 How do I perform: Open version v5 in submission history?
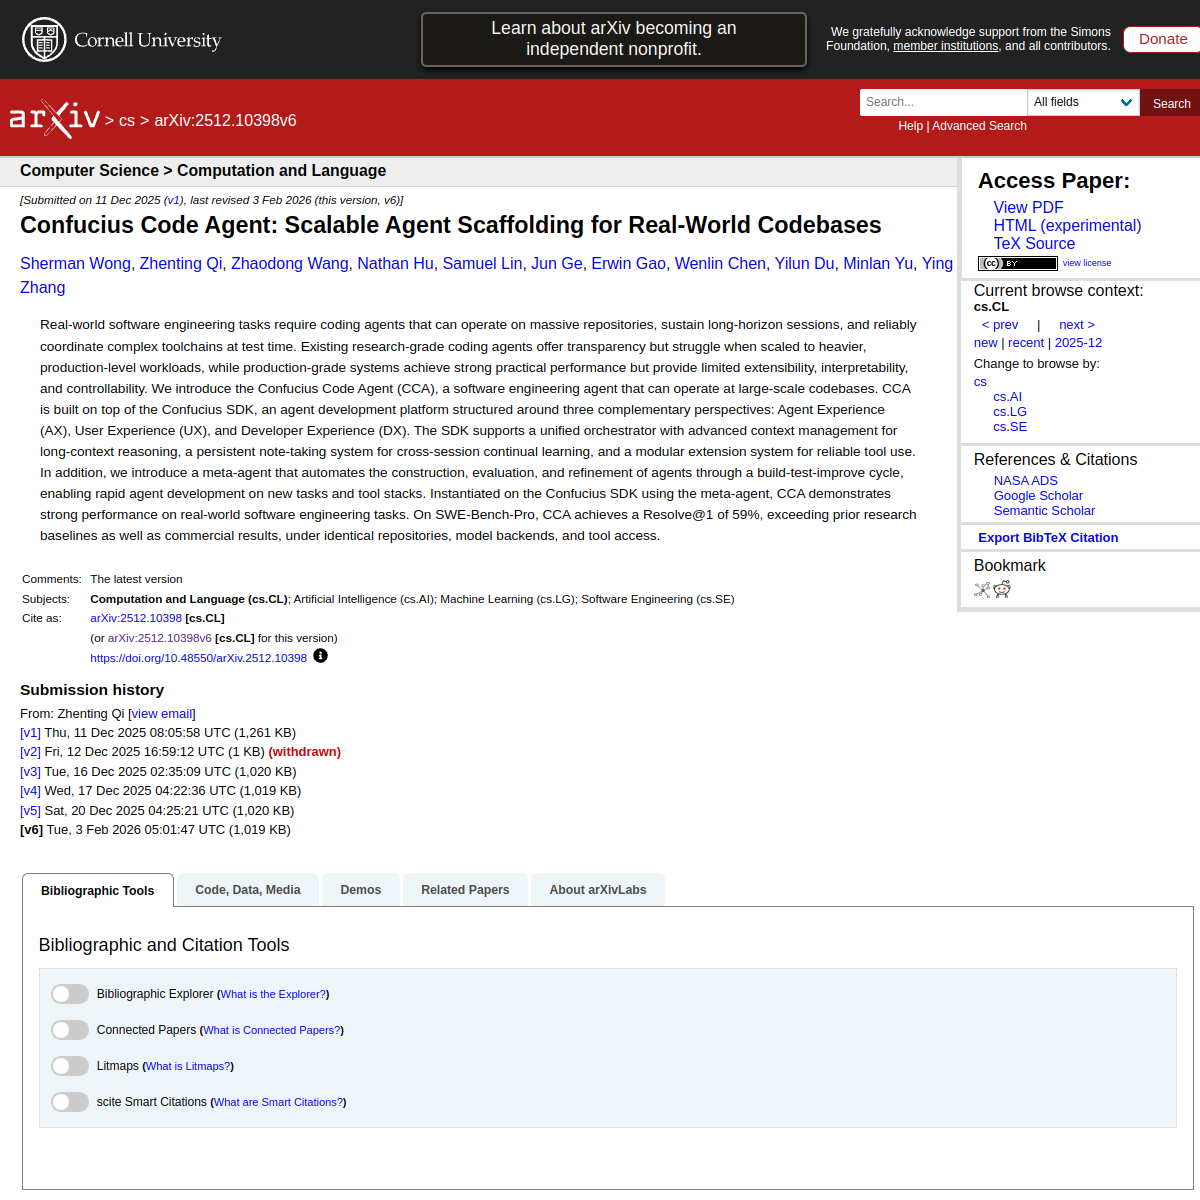(x=30, y=811)
